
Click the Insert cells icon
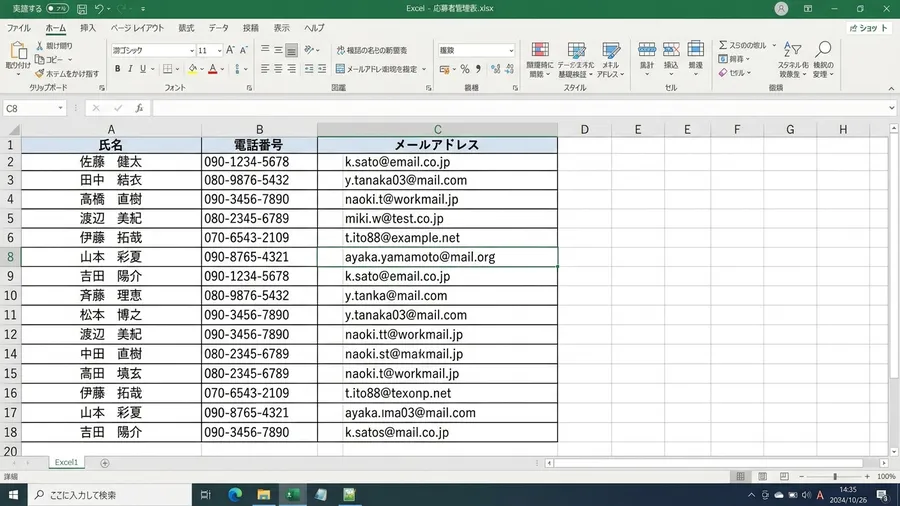pos(647,50)
